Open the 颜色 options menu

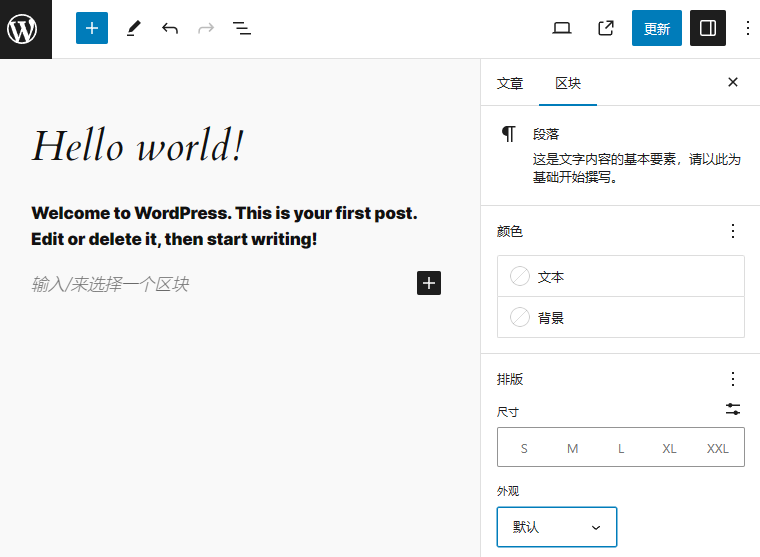point(733,231)
